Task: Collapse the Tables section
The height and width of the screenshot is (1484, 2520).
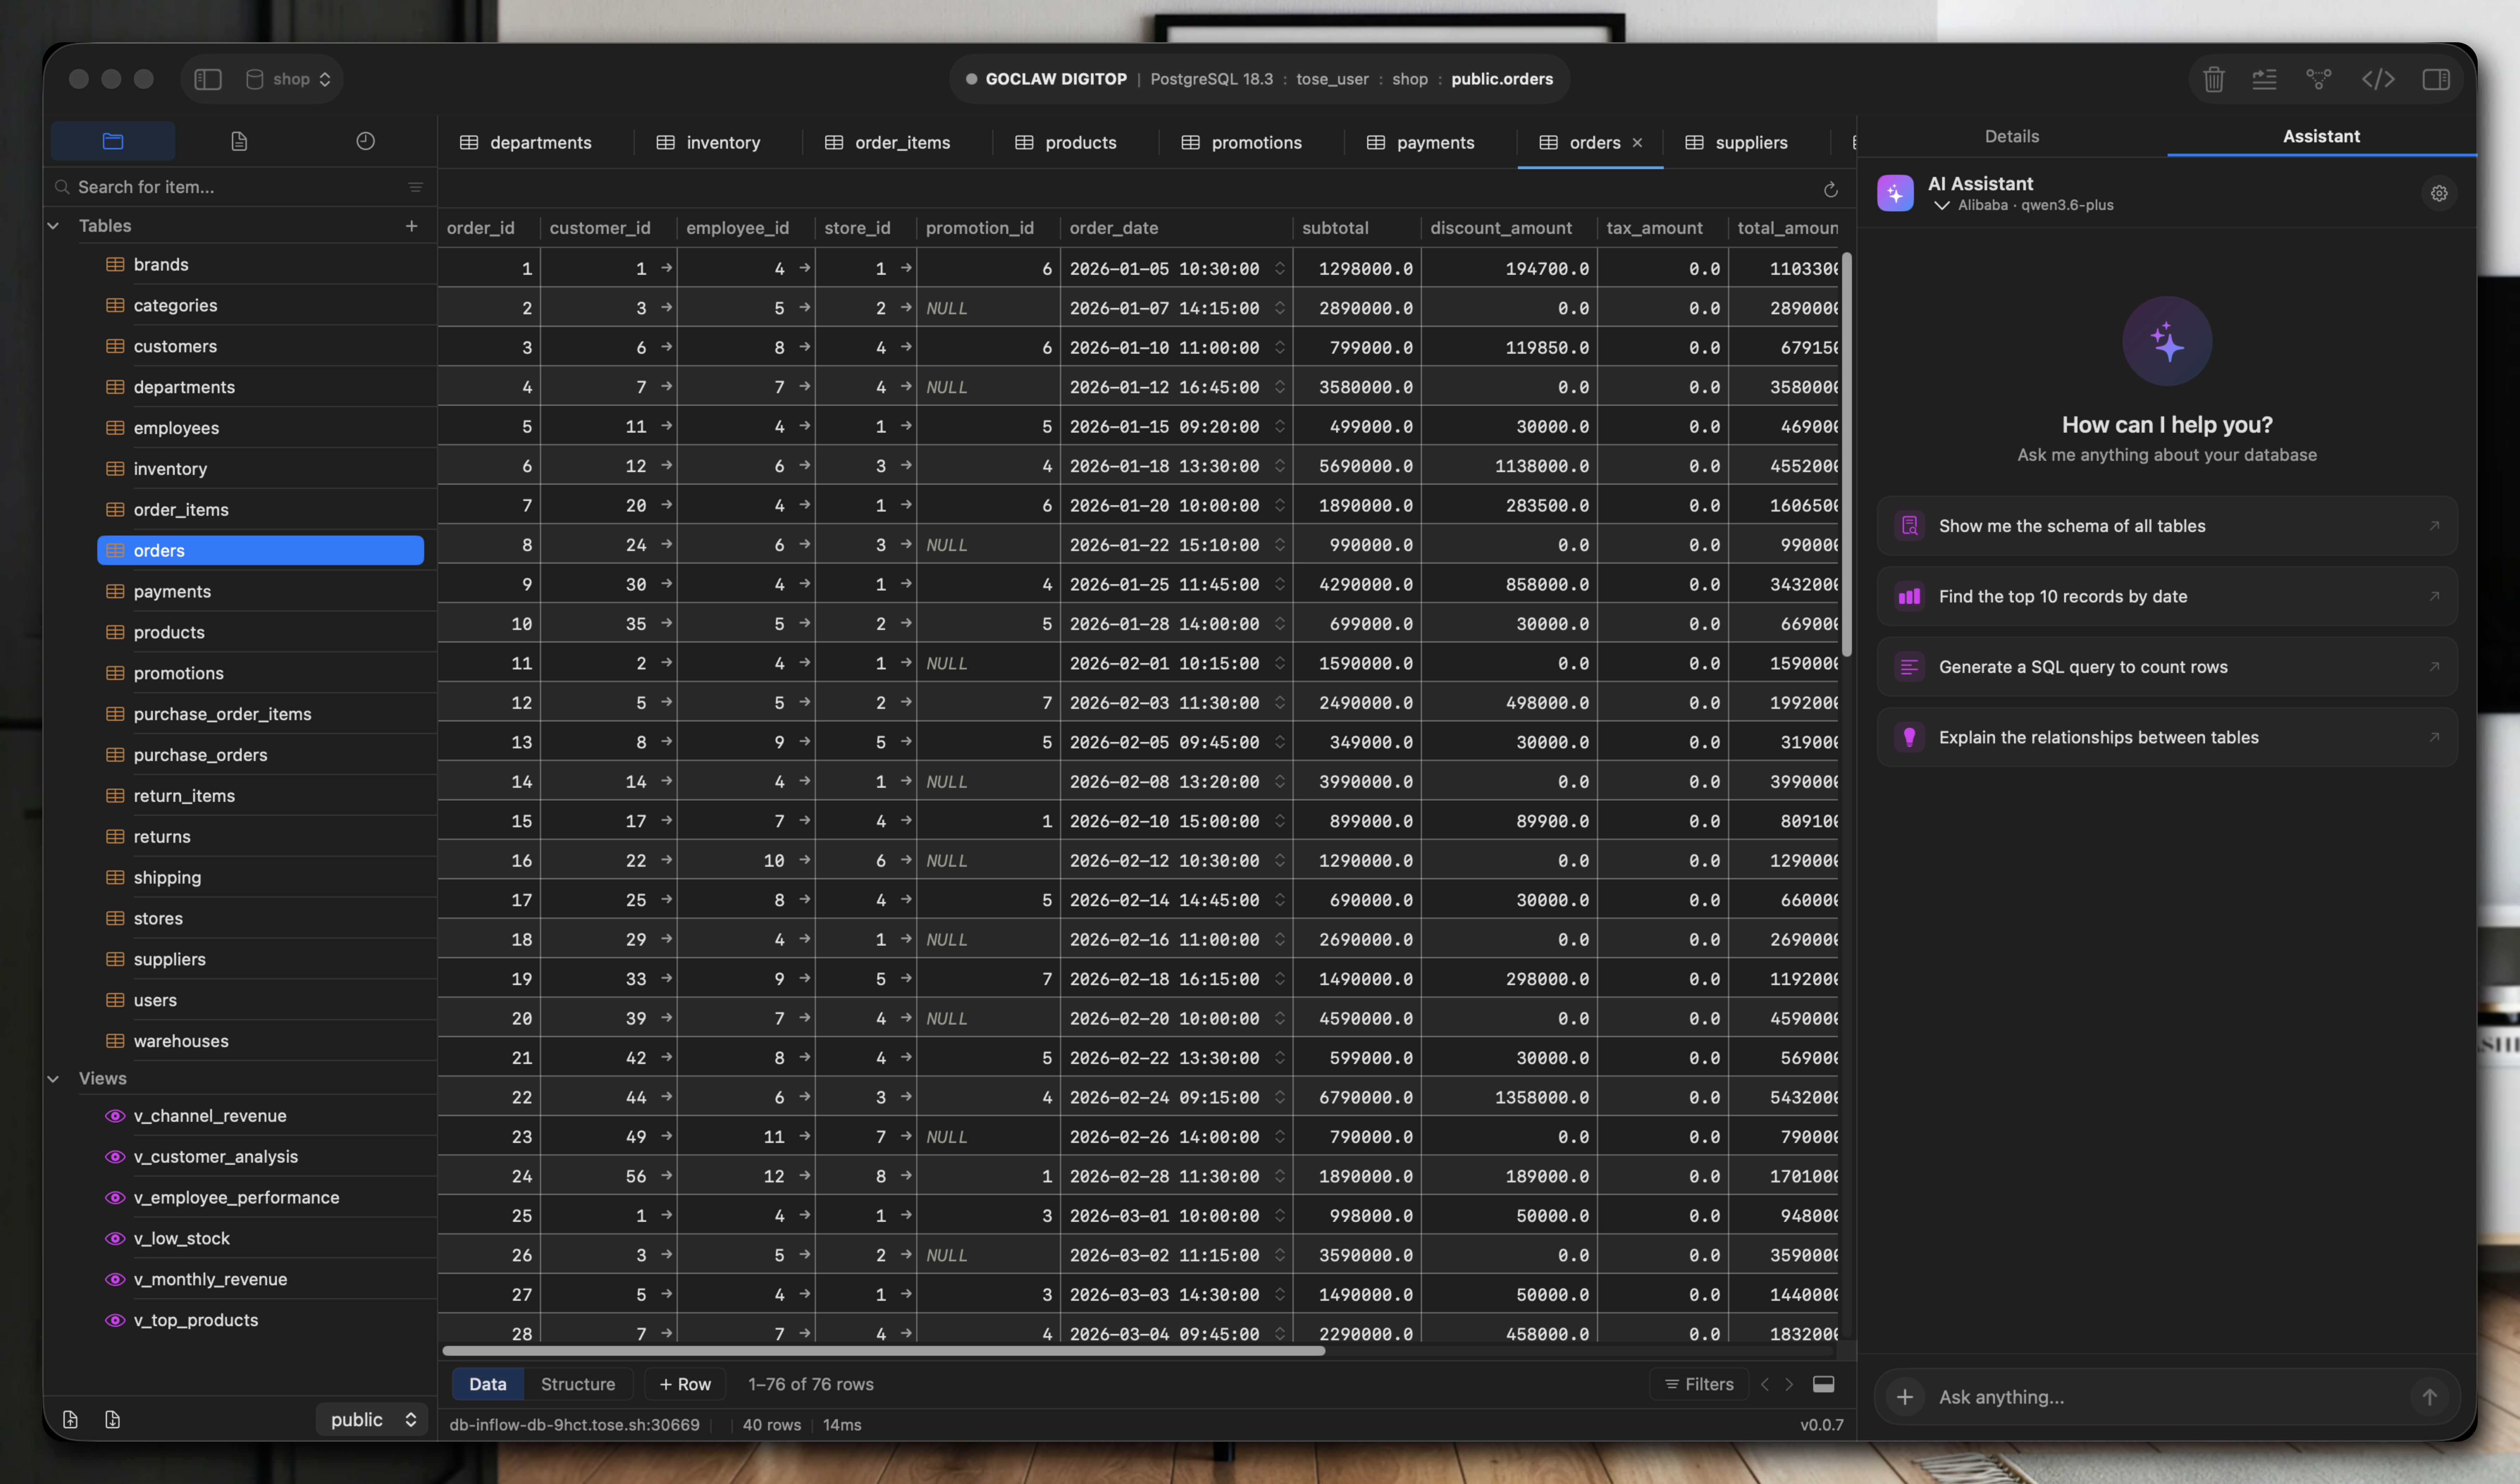Action: coord(53,226)
